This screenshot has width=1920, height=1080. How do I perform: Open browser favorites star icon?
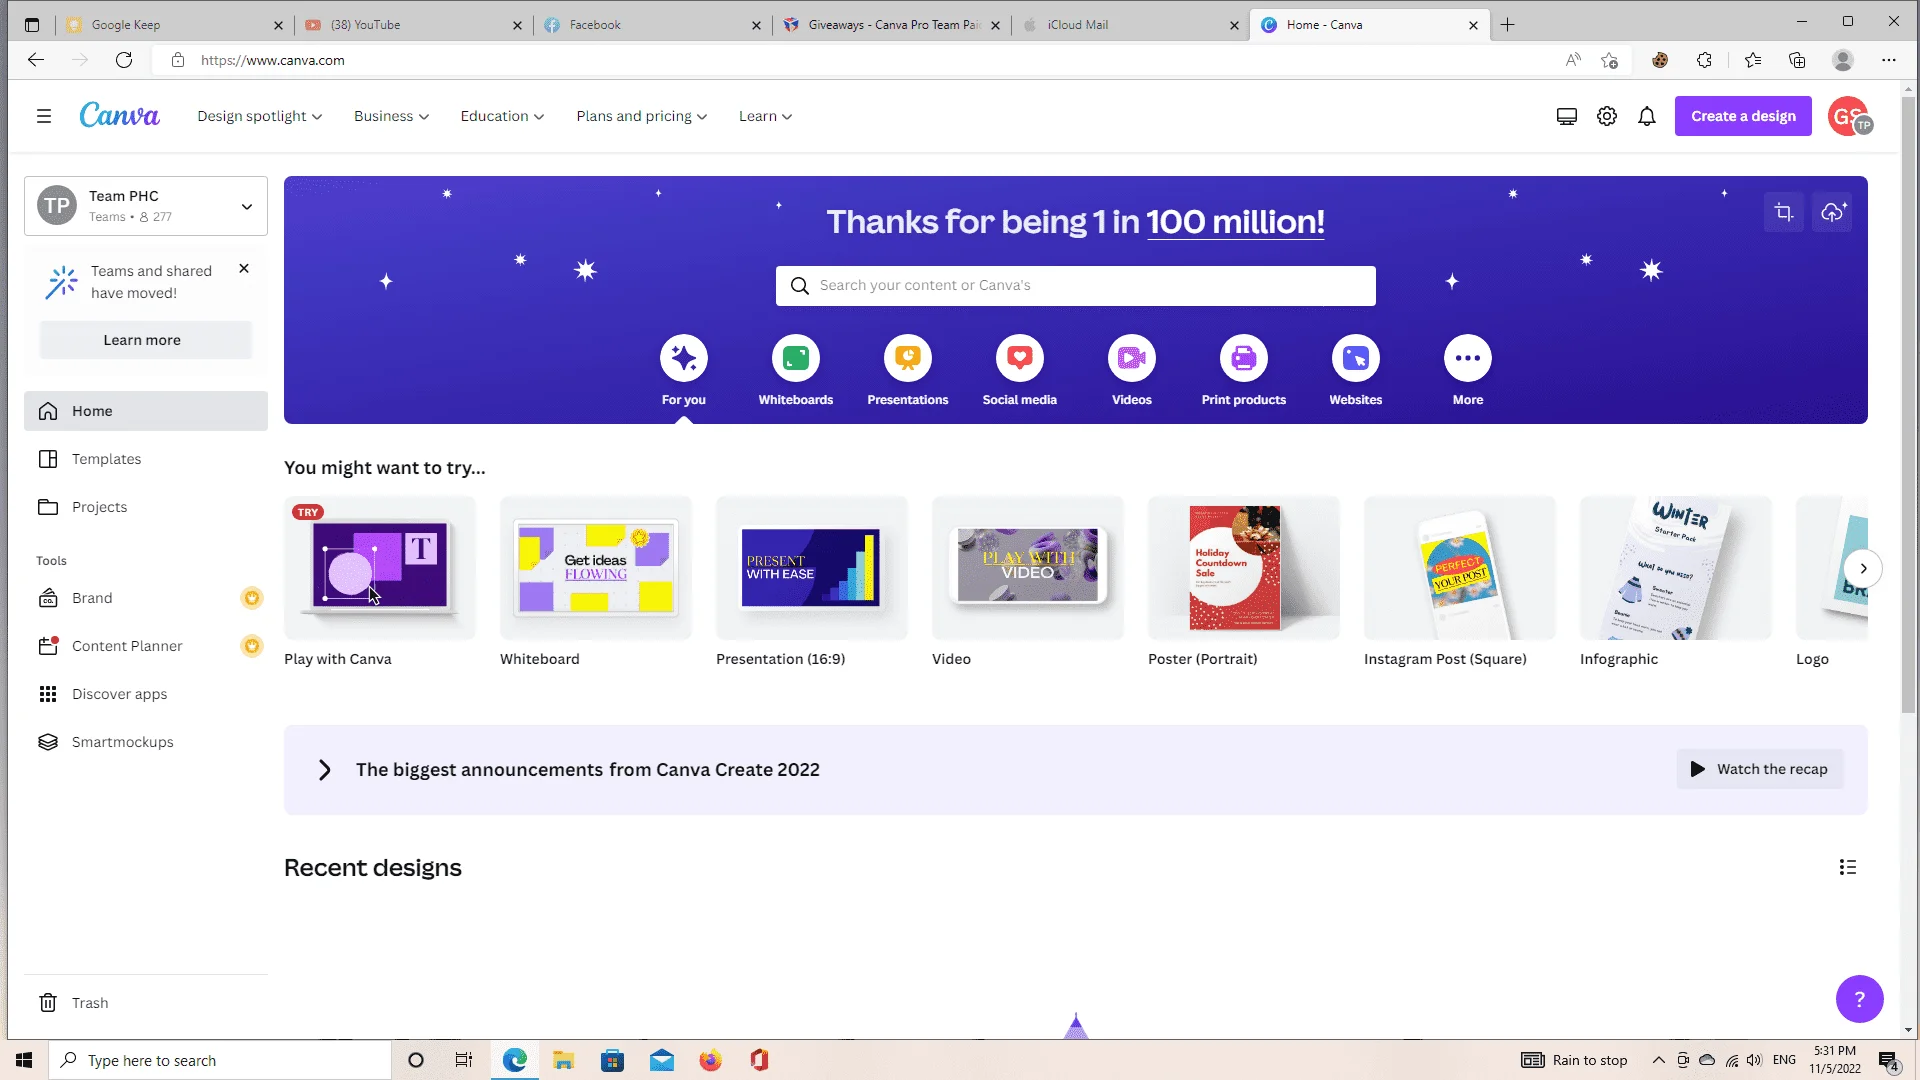click(1753, 60)
